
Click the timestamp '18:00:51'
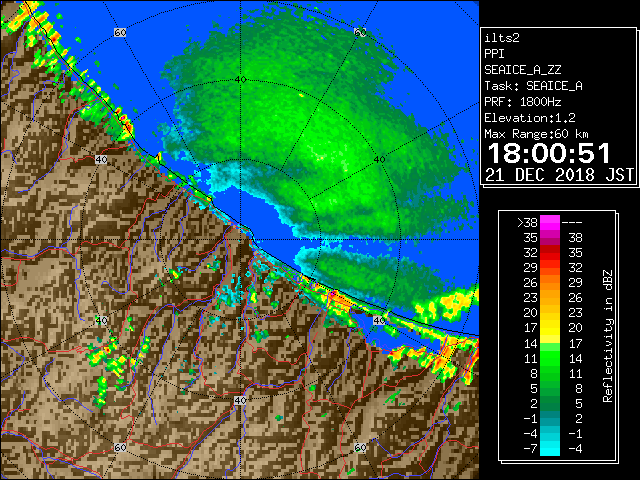pos(549,153)
